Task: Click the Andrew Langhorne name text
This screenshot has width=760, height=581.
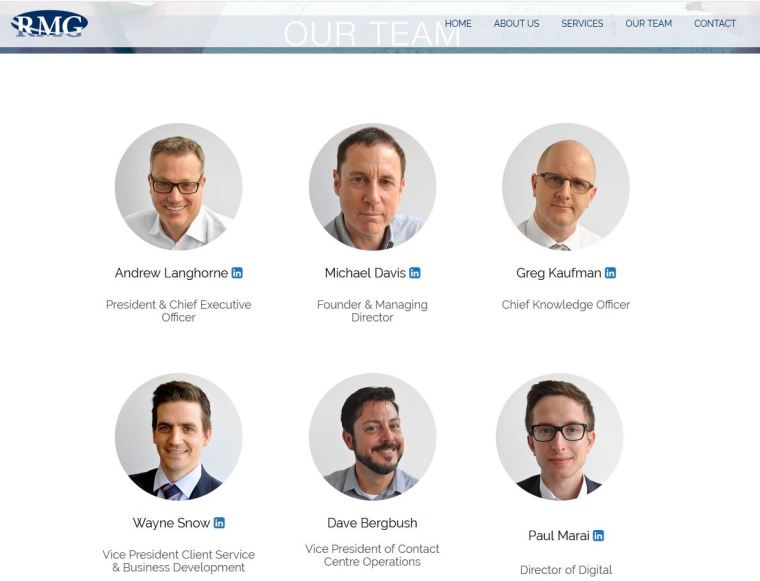Action: tap(171, 273)
